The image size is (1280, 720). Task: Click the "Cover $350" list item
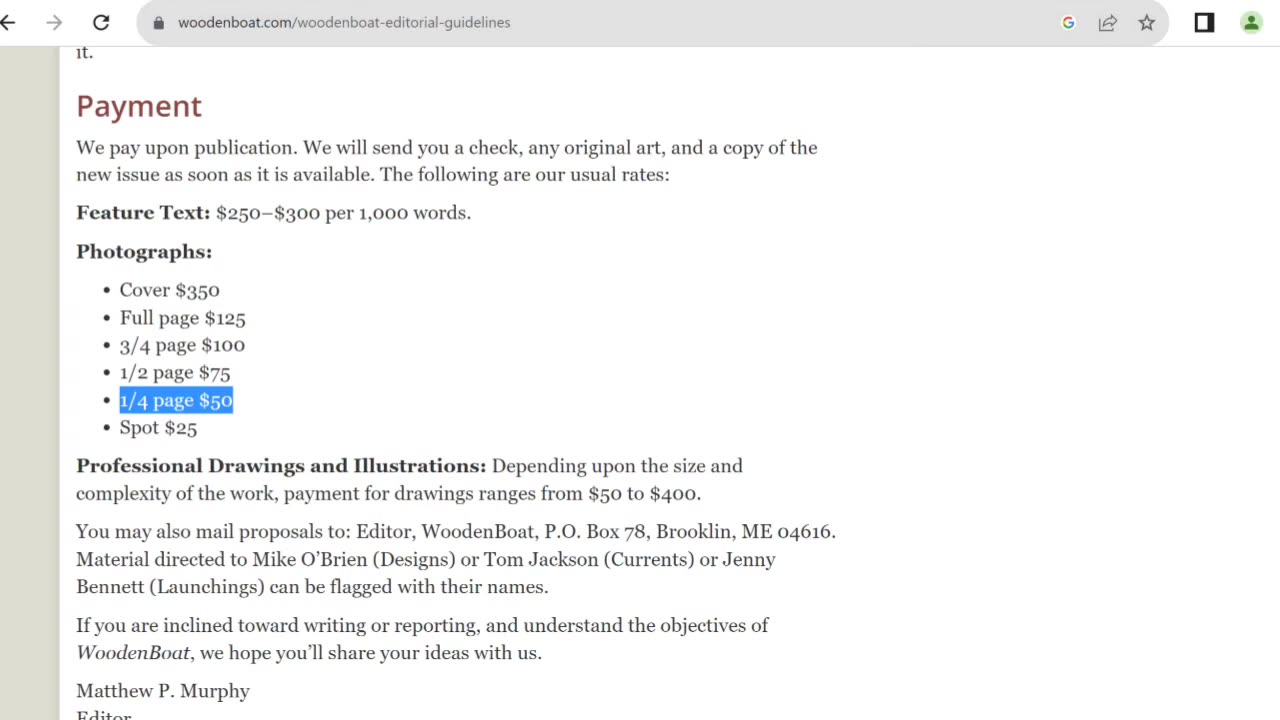pos(169,290)
